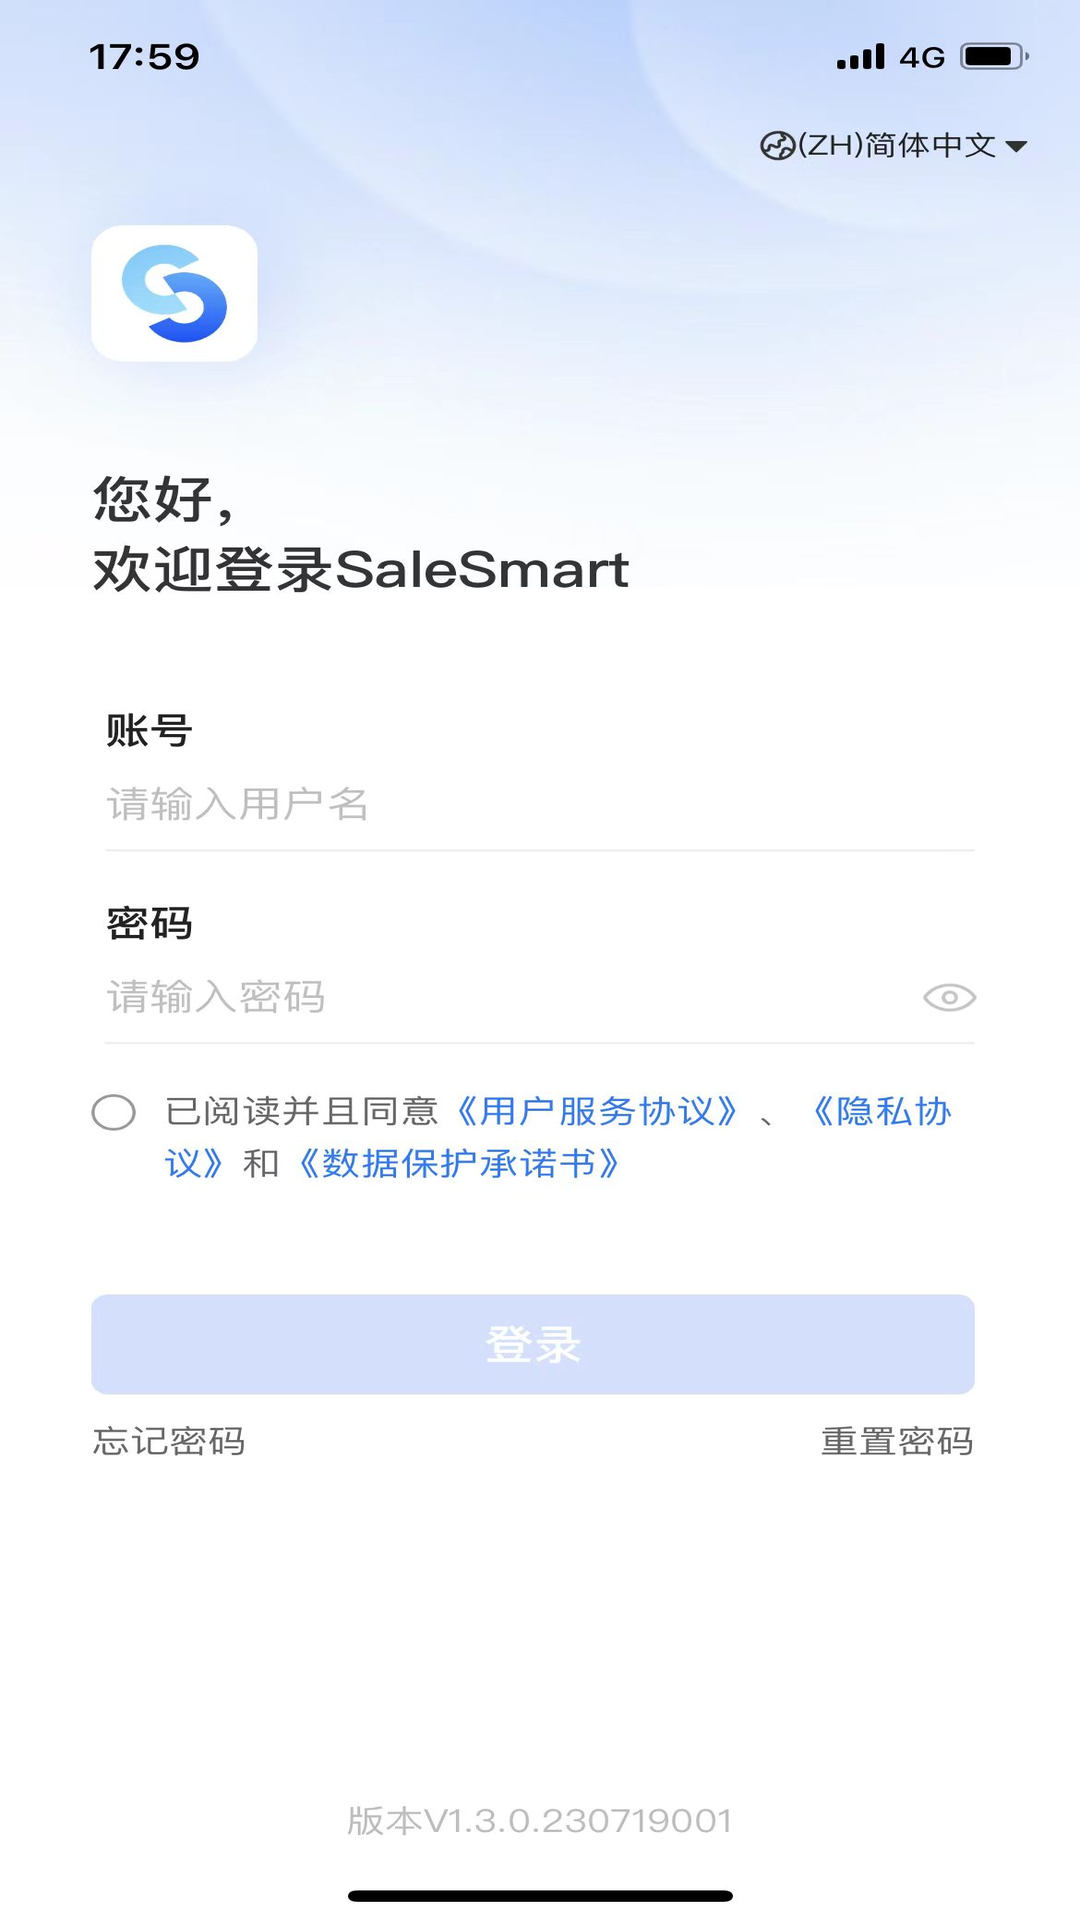
Task: Click the battery indicator icon
Action: pyautogui.click(x=990, y=57)
